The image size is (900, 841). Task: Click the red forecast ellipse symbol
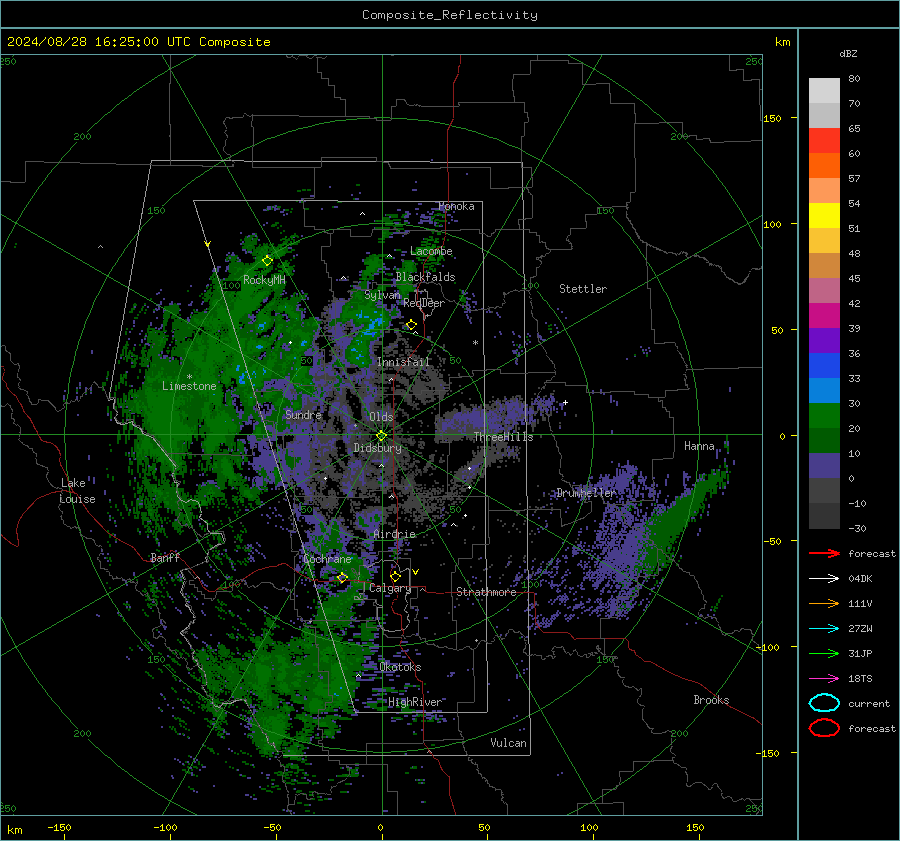tap(824, 728)
